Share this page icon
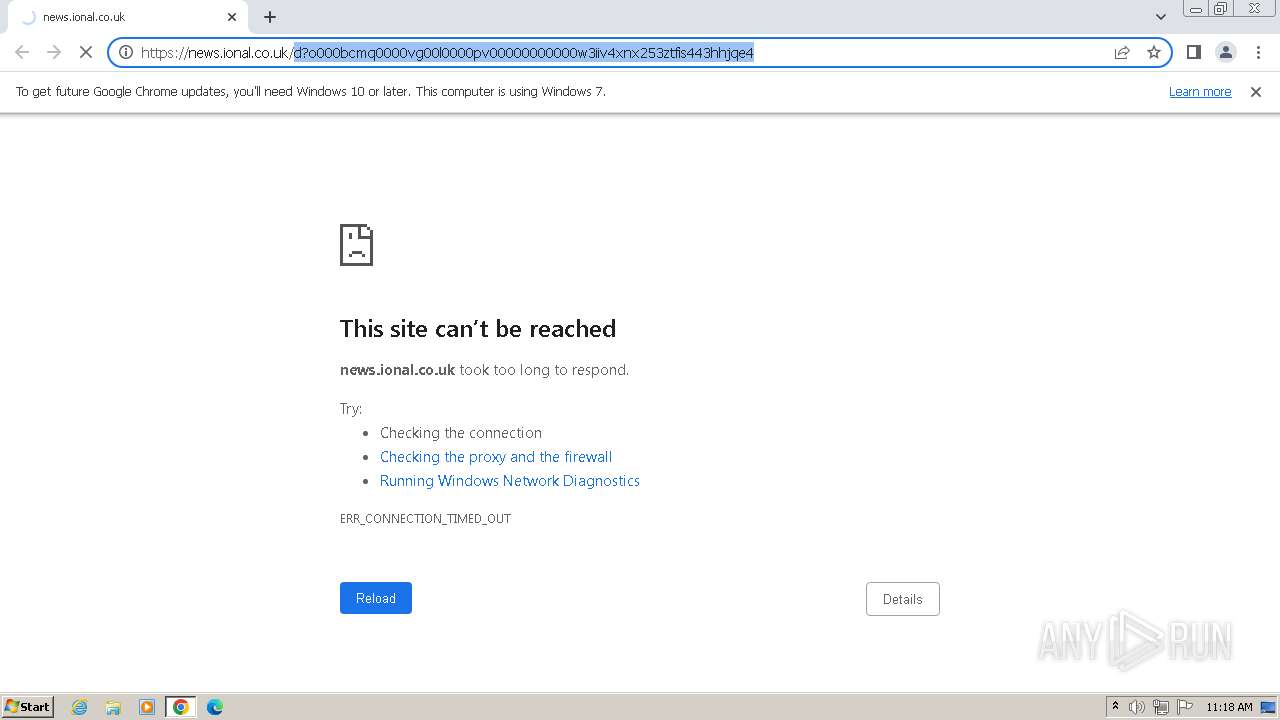The height and width of the screenshot is (720, 1280). pyautogui.click(x=1122, y=52)
